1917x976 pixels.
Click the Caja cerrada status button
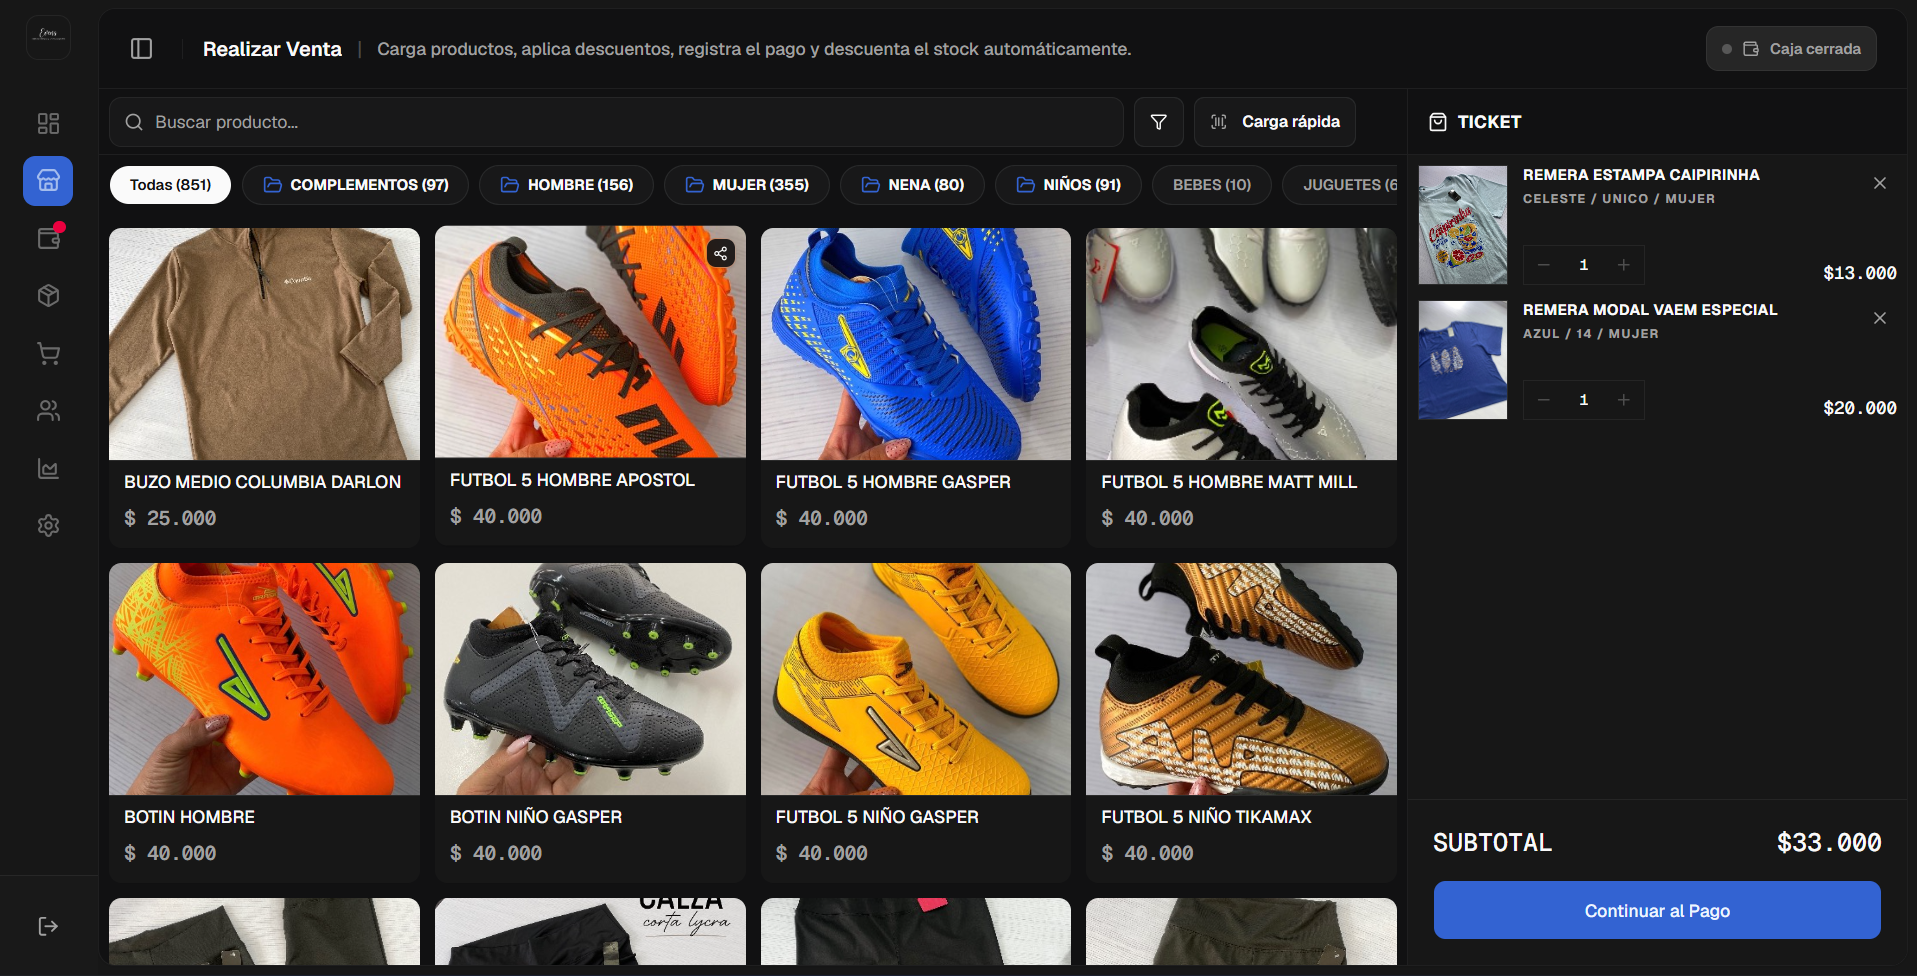[1791, 49]
